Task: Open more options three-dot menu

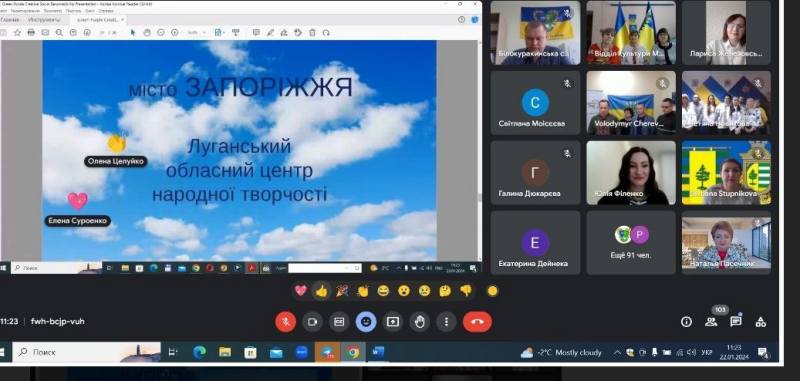Action: click(x=446, y=322)
